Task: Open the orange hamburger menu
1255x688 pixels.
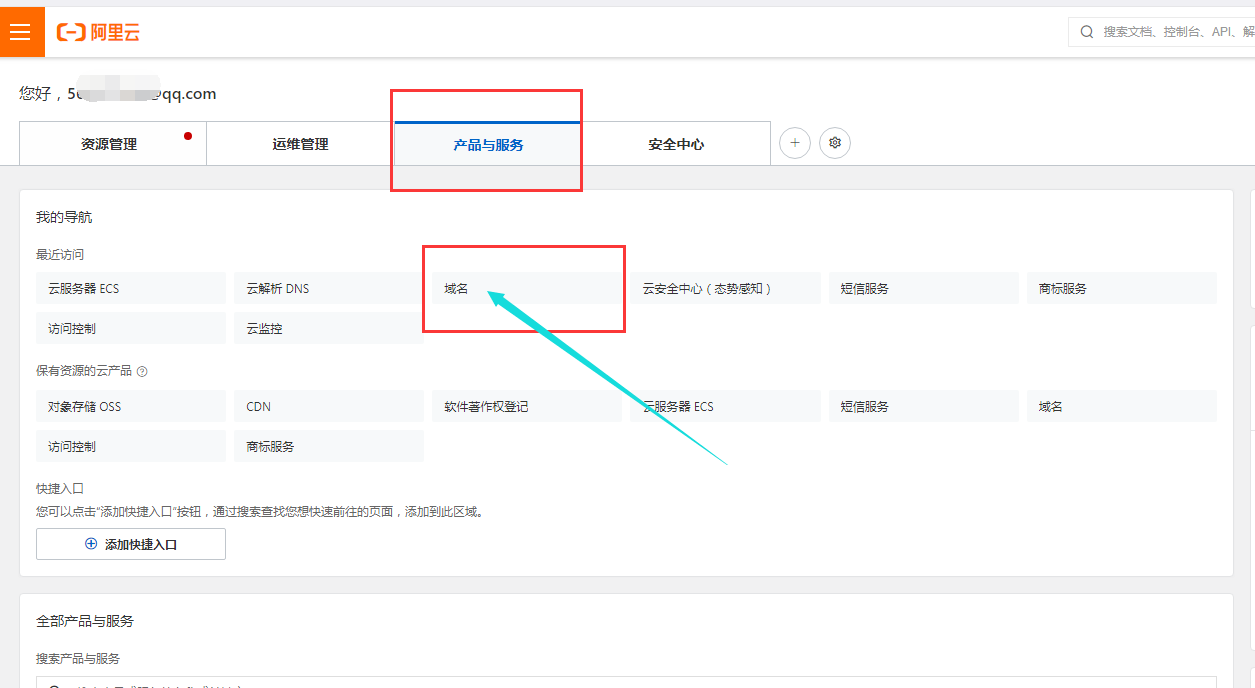Action: pos(21,32)
